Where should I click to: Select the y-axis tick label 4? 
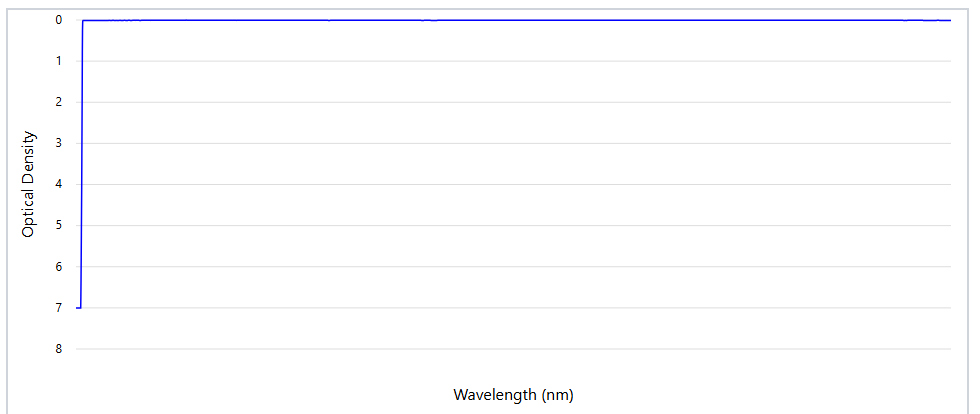pos(59,184)
